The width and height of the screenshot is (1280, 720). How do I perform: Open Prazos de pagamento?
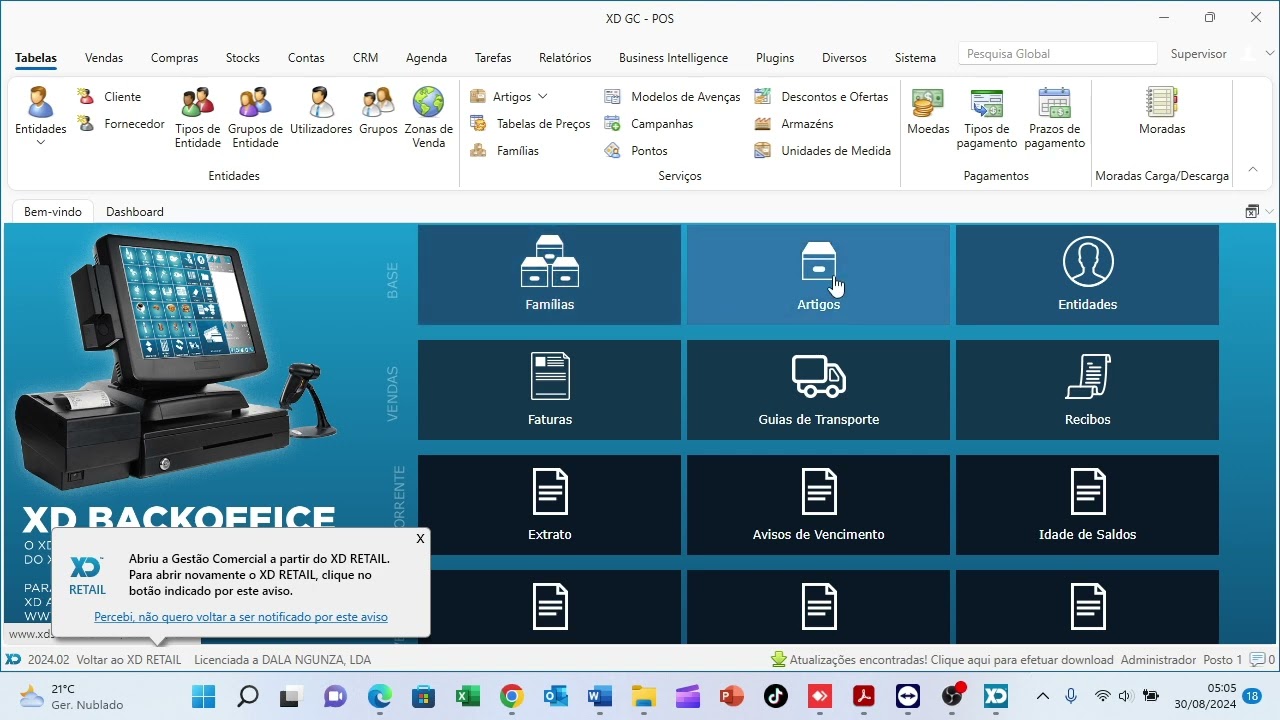tap(1054, 118)
